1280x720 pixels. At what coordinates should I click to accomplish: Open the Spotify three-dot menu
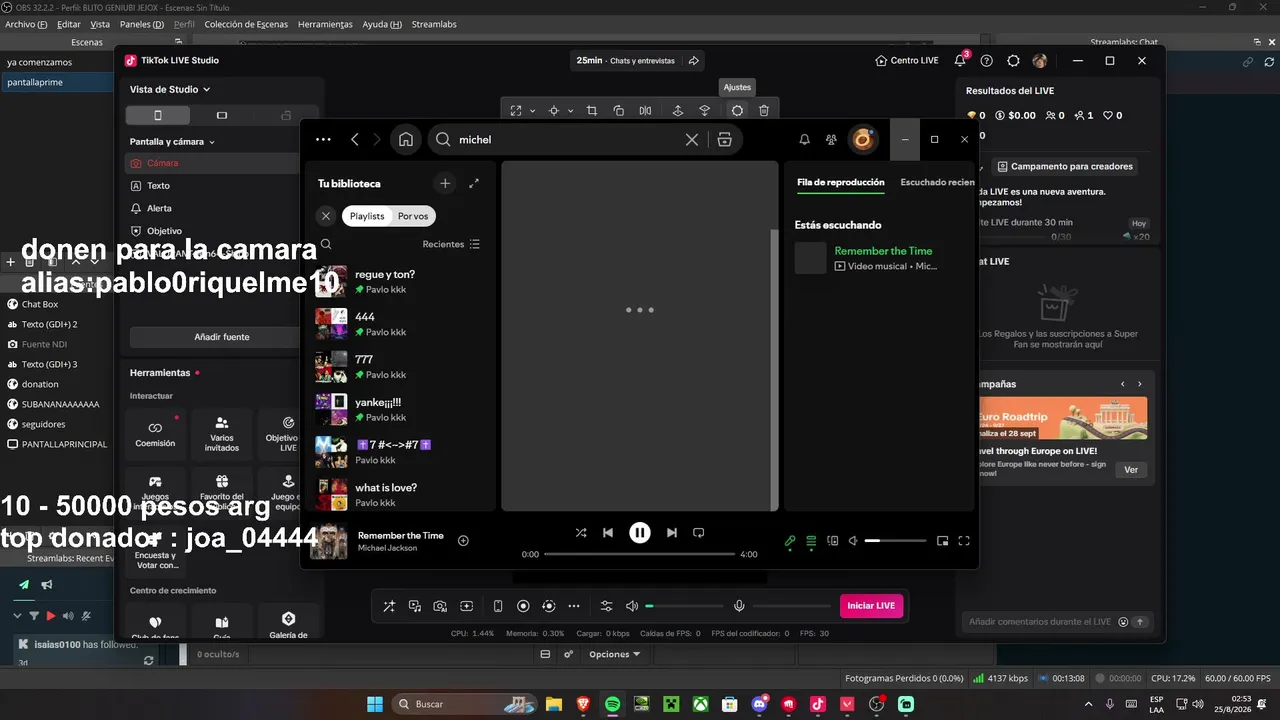click(323, 140)
